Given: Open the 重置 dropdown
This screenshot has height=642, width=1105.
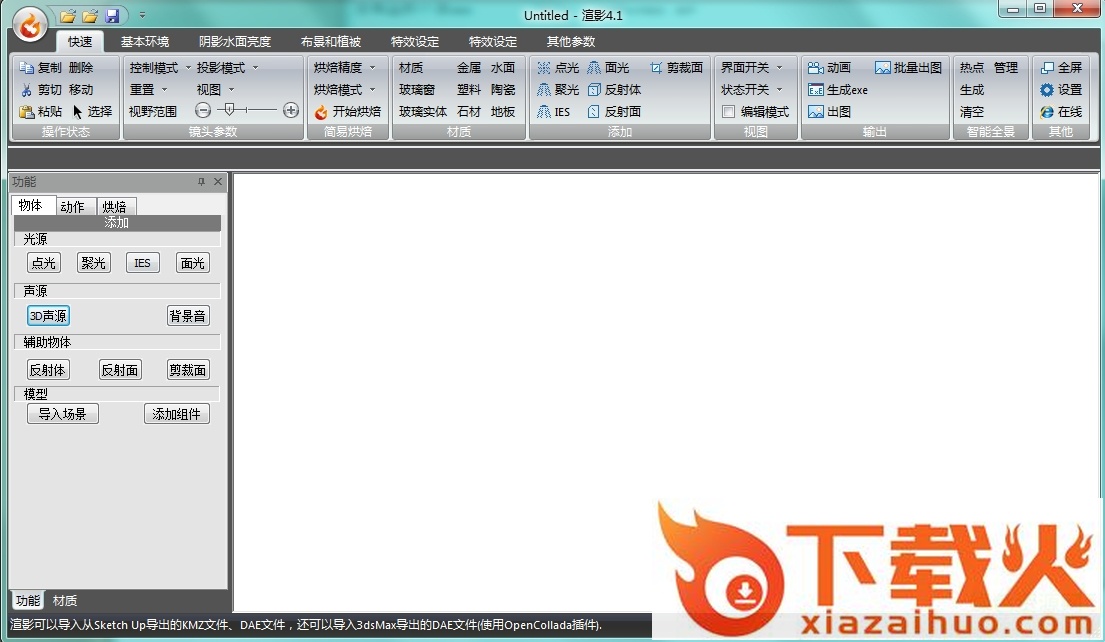Looking at the screenshot, I should click(149, 89).
